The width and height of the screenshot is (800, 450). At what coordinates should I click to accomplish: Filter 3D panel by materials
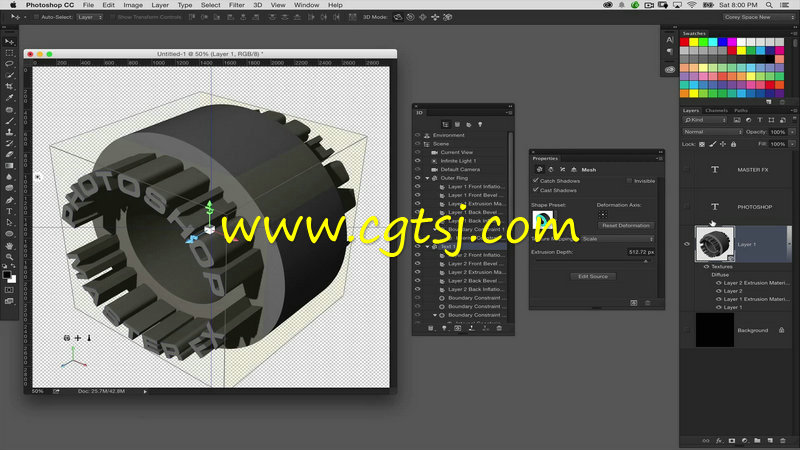click(x=468, y=124)
